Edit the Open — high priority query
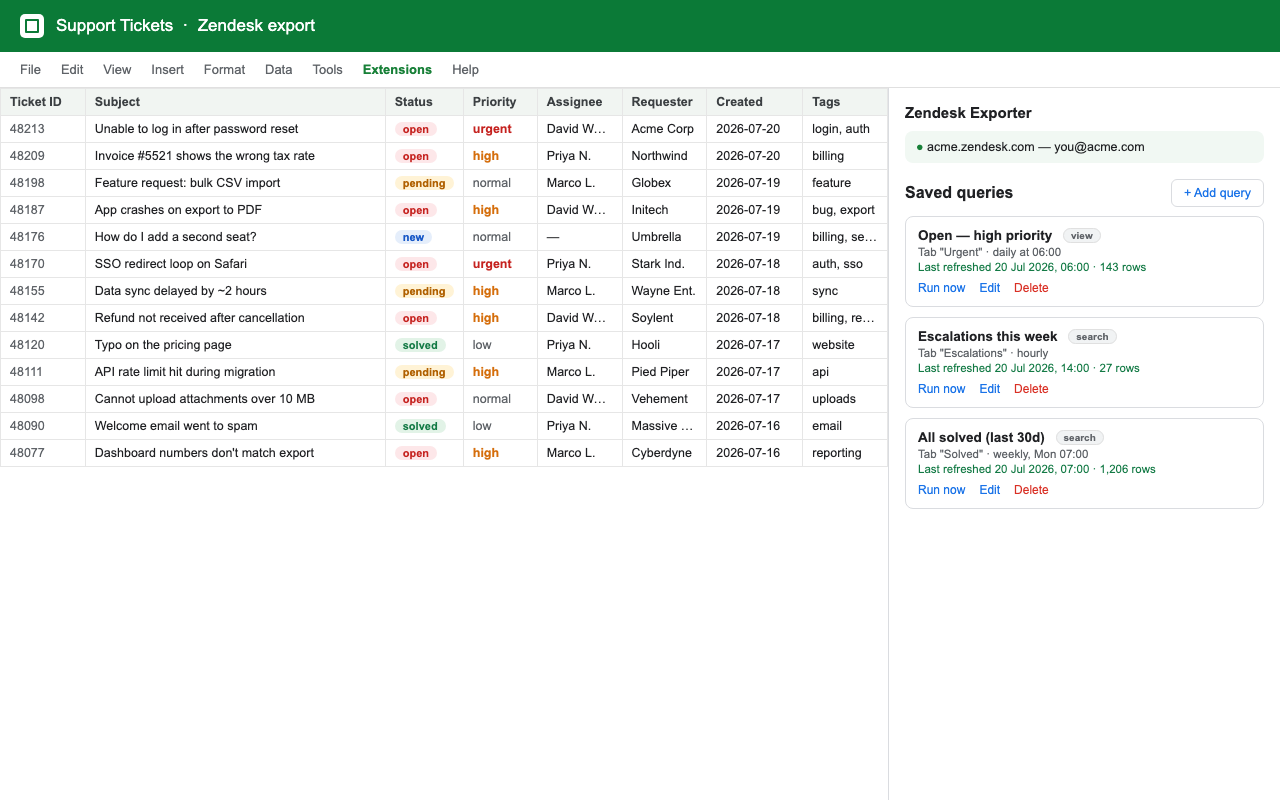 point(990,288)
